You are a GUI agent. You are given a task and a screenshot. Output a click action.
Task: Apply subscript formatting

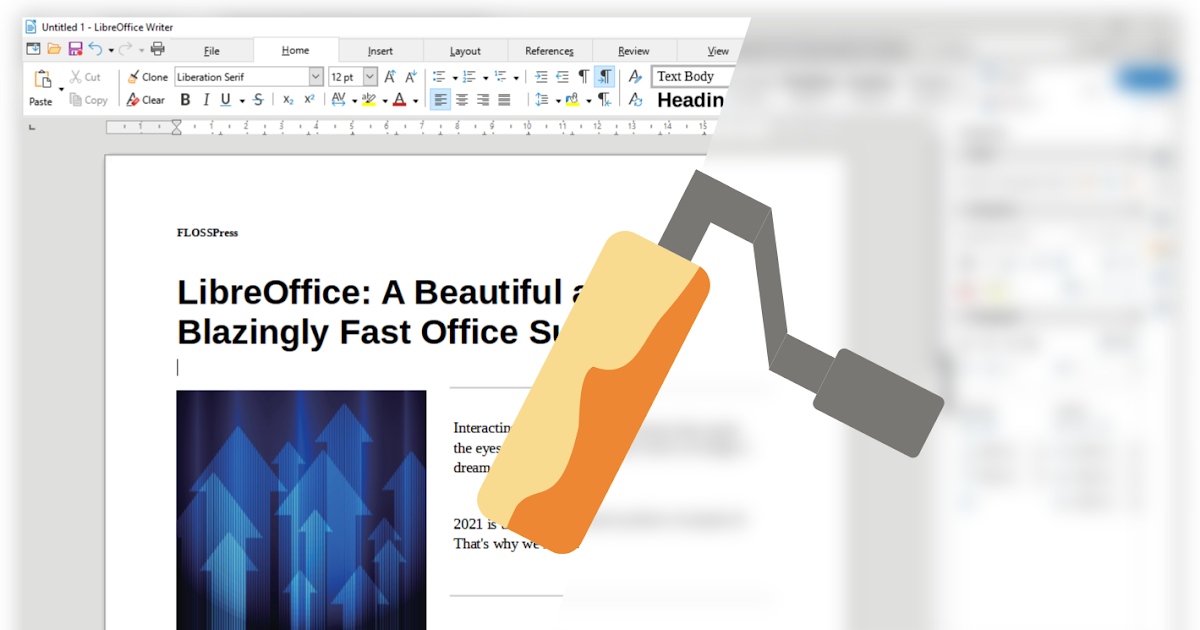click(288, 100)
